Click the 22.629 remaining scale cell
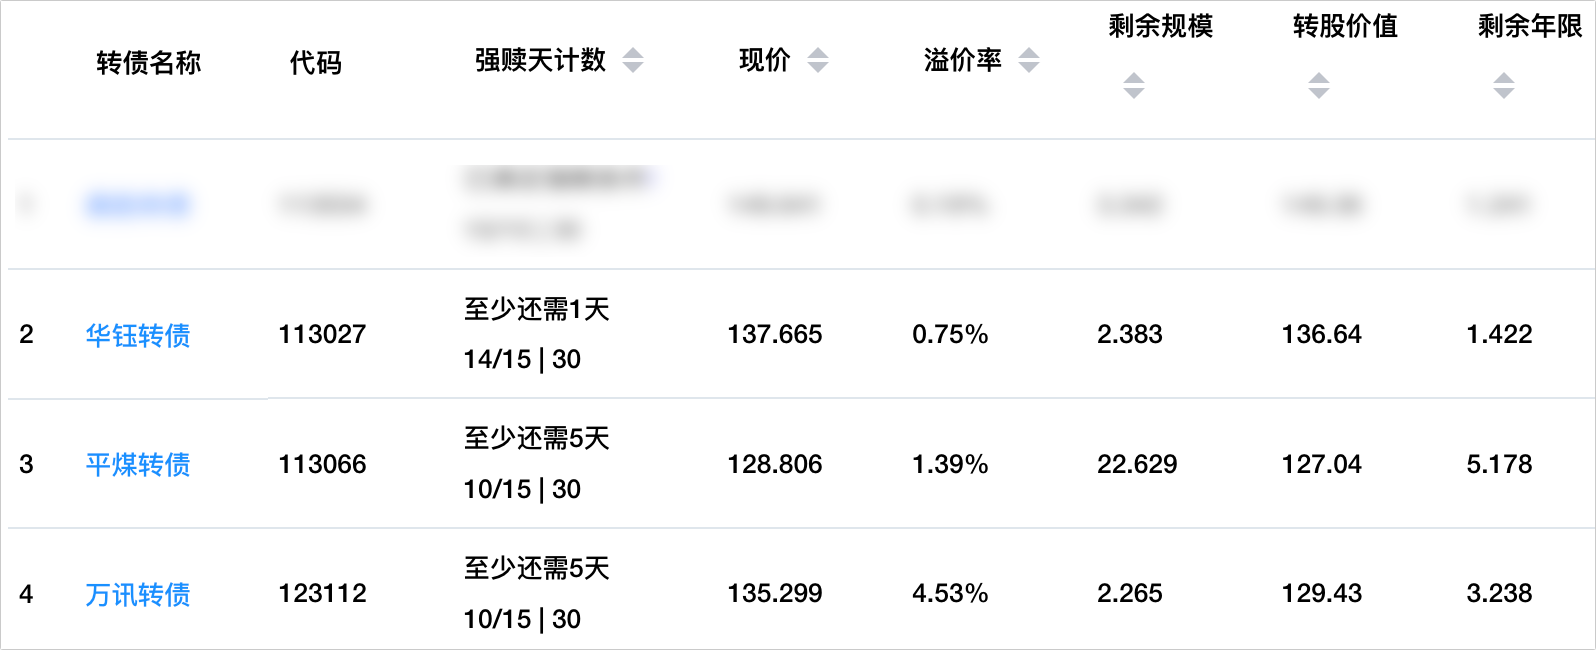1596x650 pixels. point(1137,465)
